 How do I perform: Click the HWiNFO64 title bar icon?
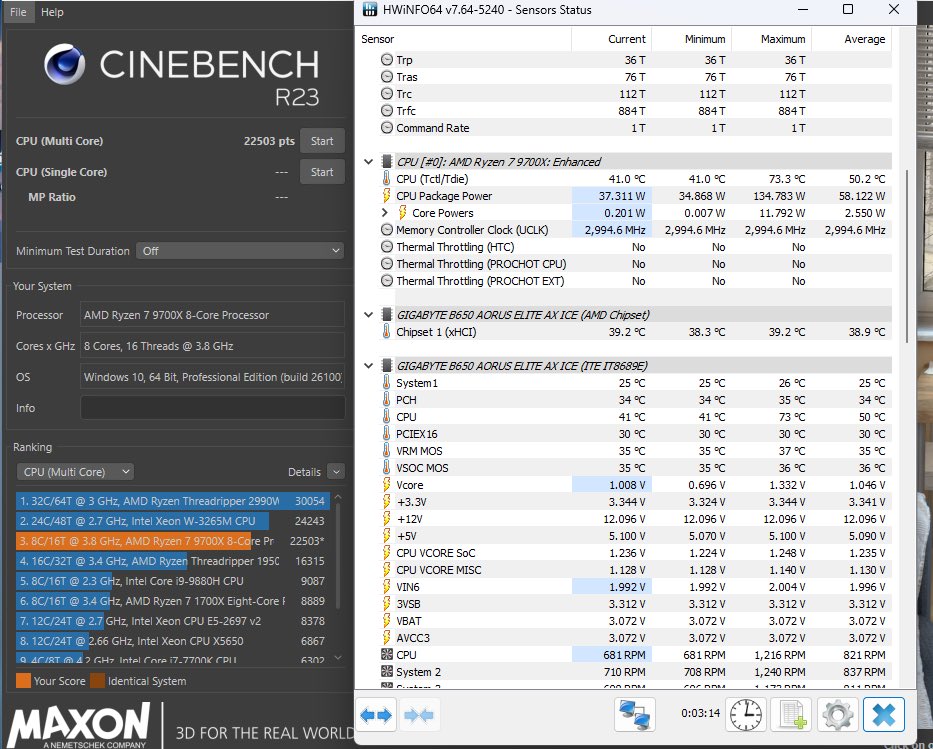(370, 10)
